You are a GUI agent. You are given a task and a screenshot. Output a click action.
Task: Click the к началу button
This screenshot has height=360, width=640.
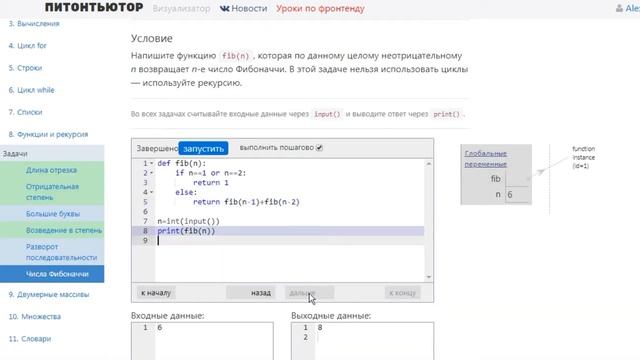click(156, 293)
